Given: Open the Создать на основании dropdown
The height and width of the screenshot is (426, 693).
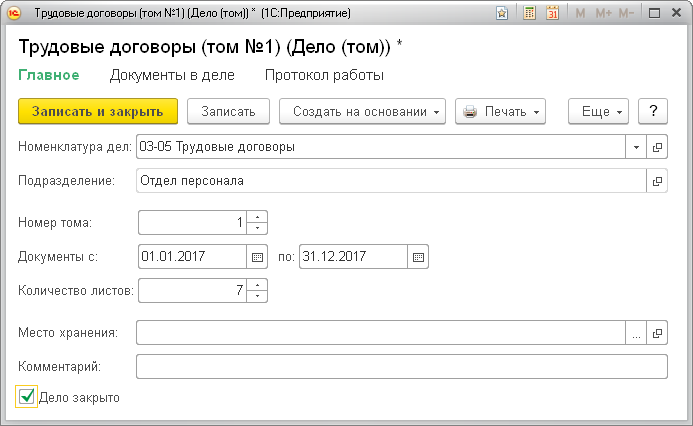Looking at the screenshot, I should coord(362,111).
